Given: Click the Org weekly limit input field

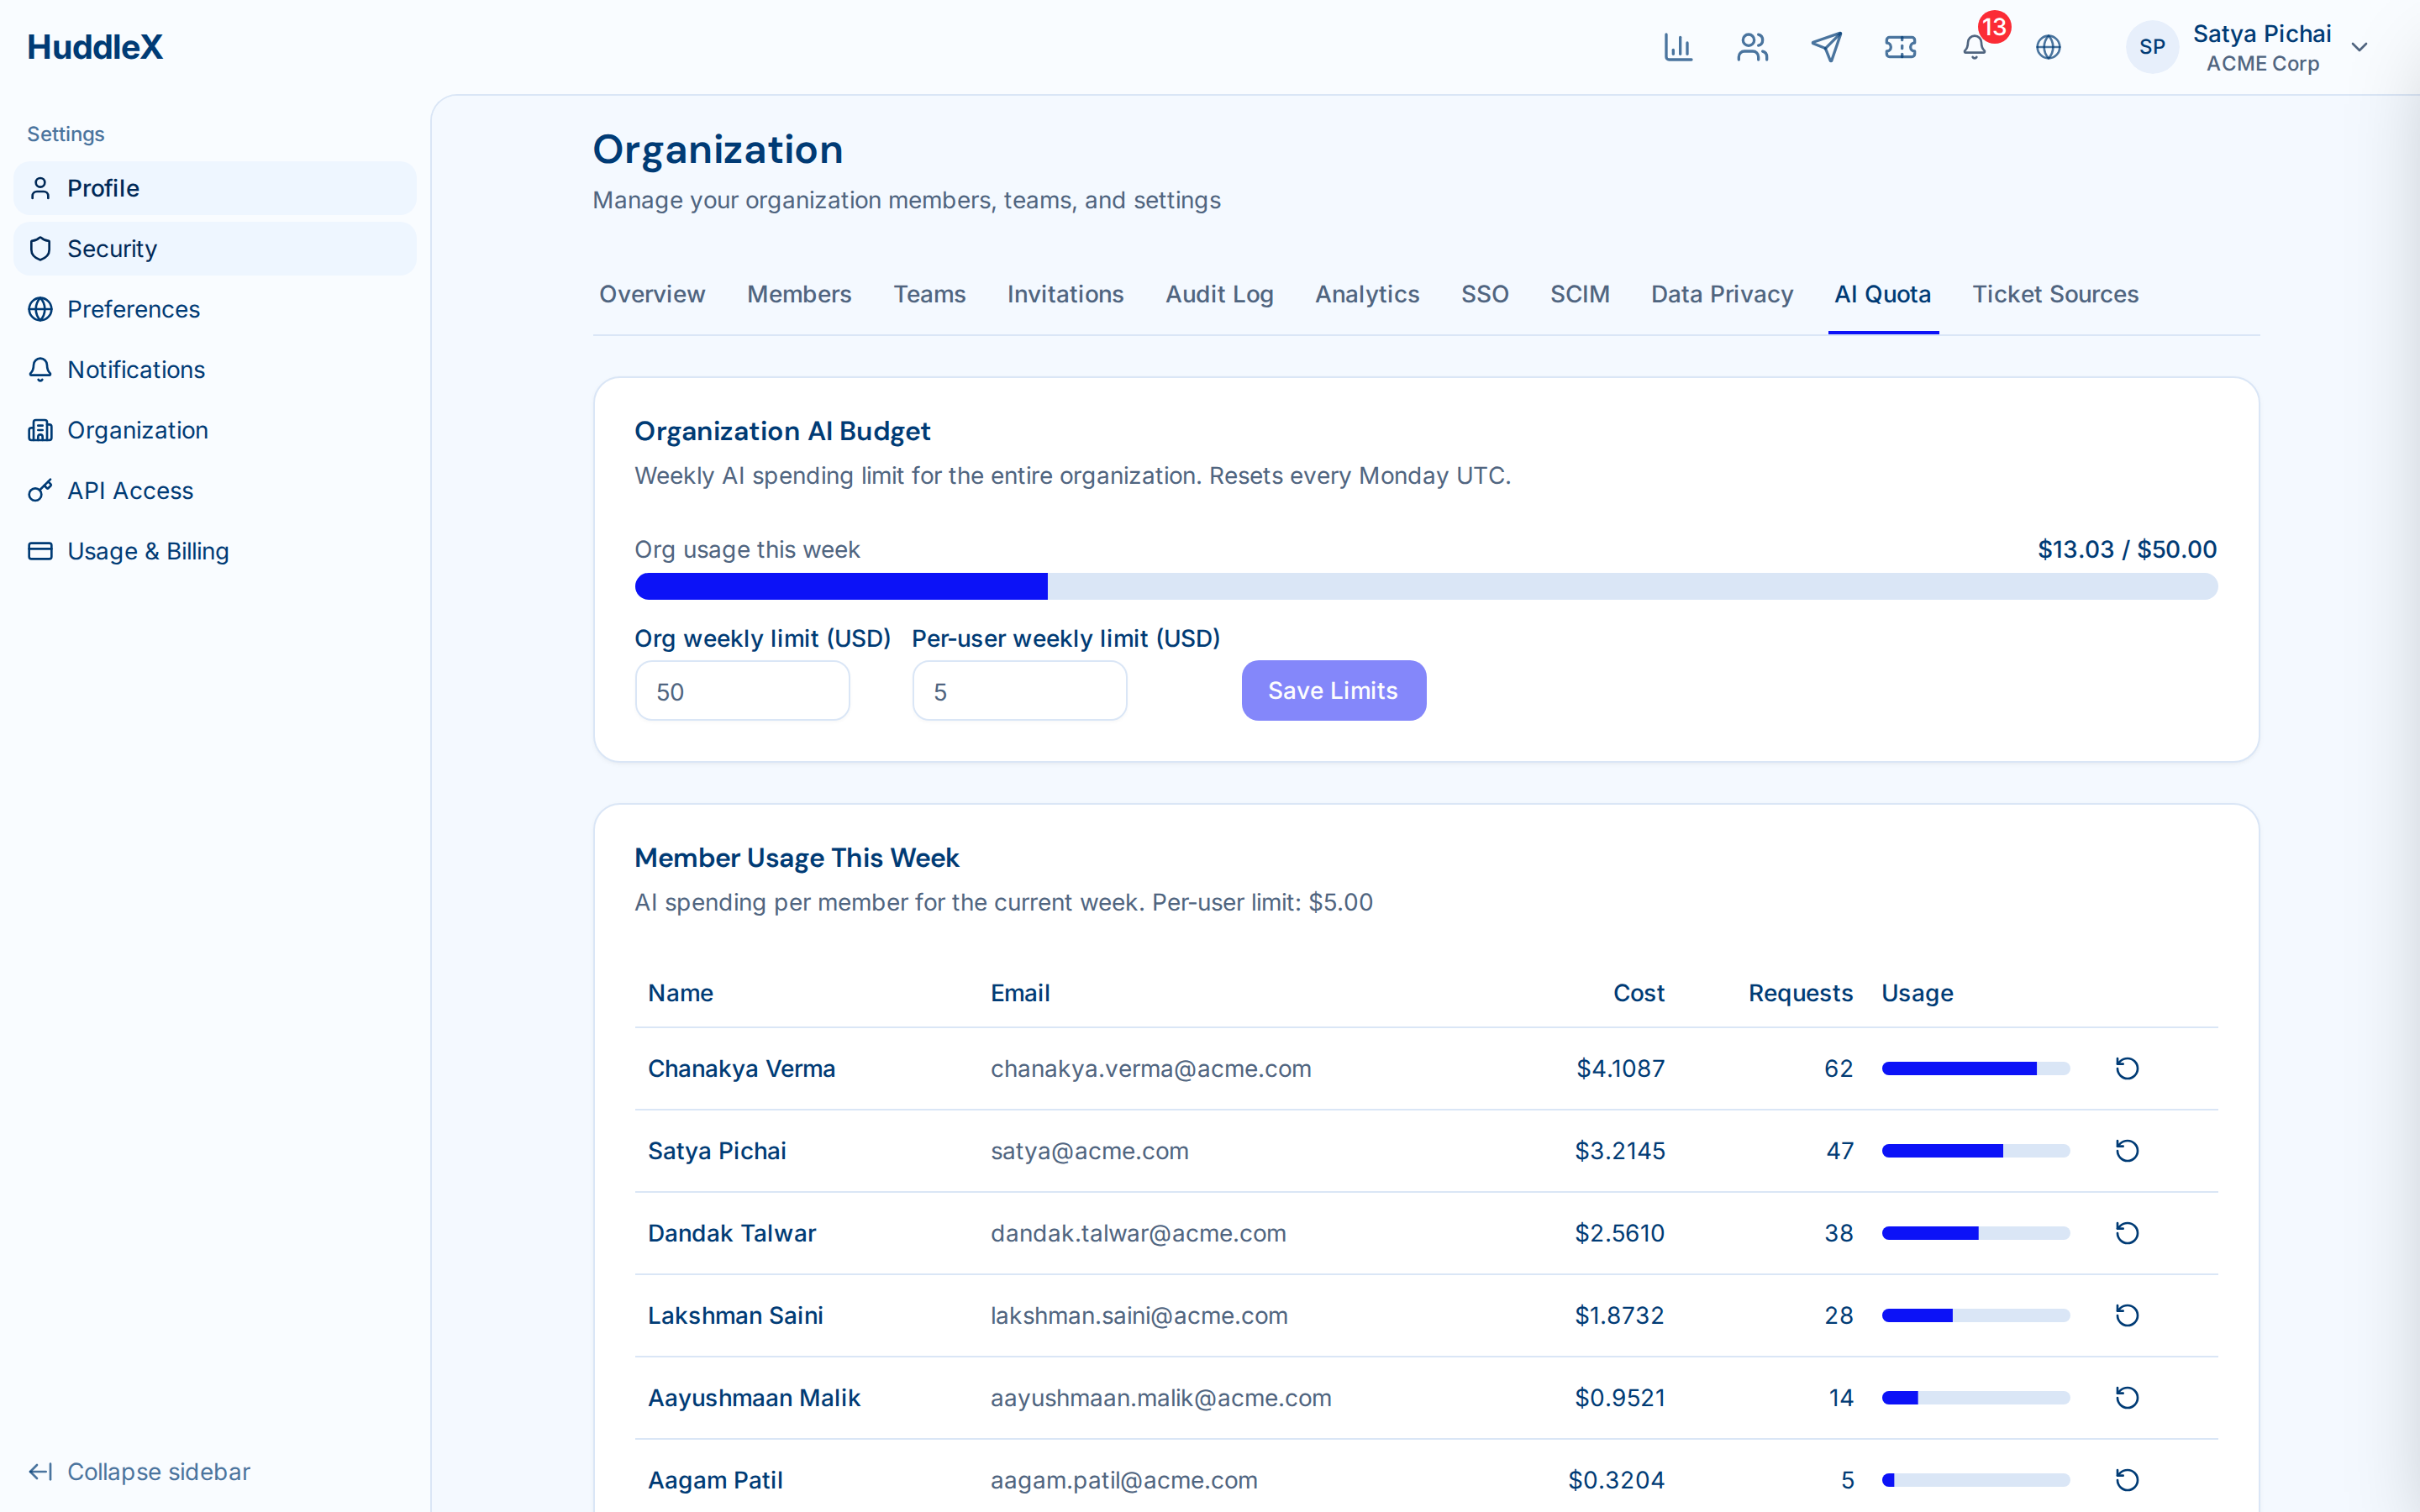Looking at the screenshot, I should pyautogui.click(x=742, y=691).
